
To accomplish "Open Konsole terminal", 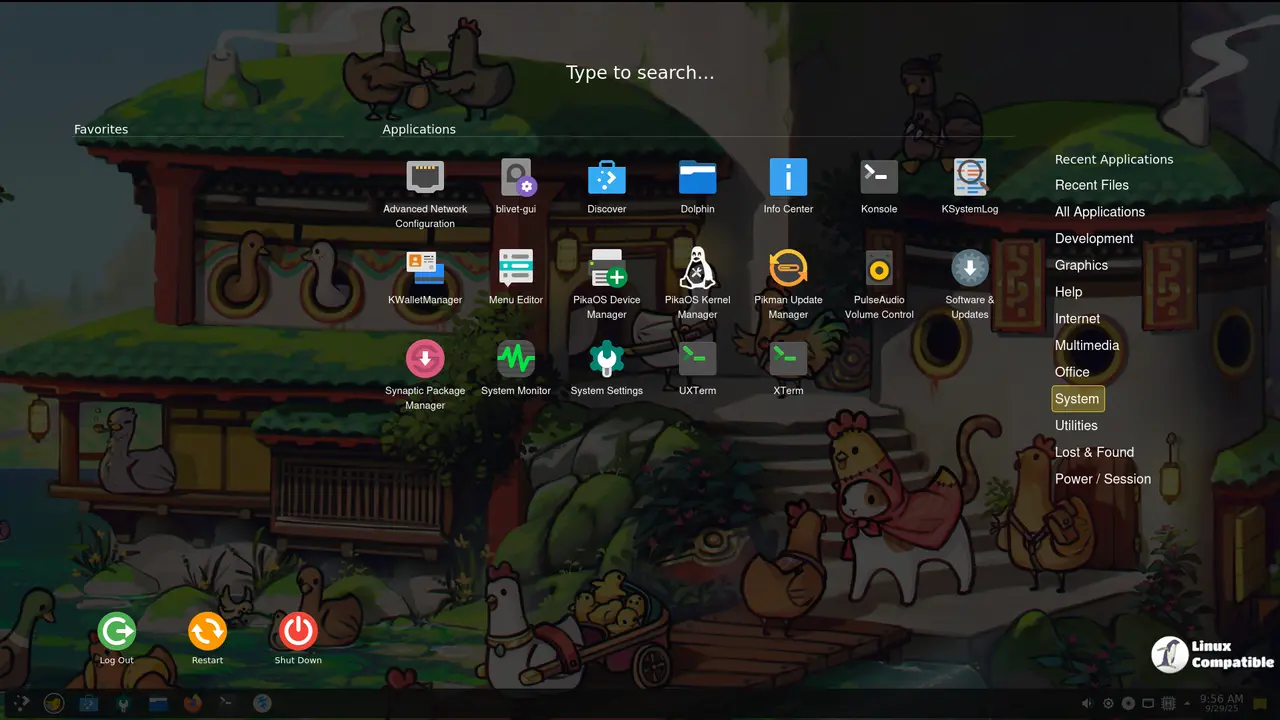I will 879,178.
